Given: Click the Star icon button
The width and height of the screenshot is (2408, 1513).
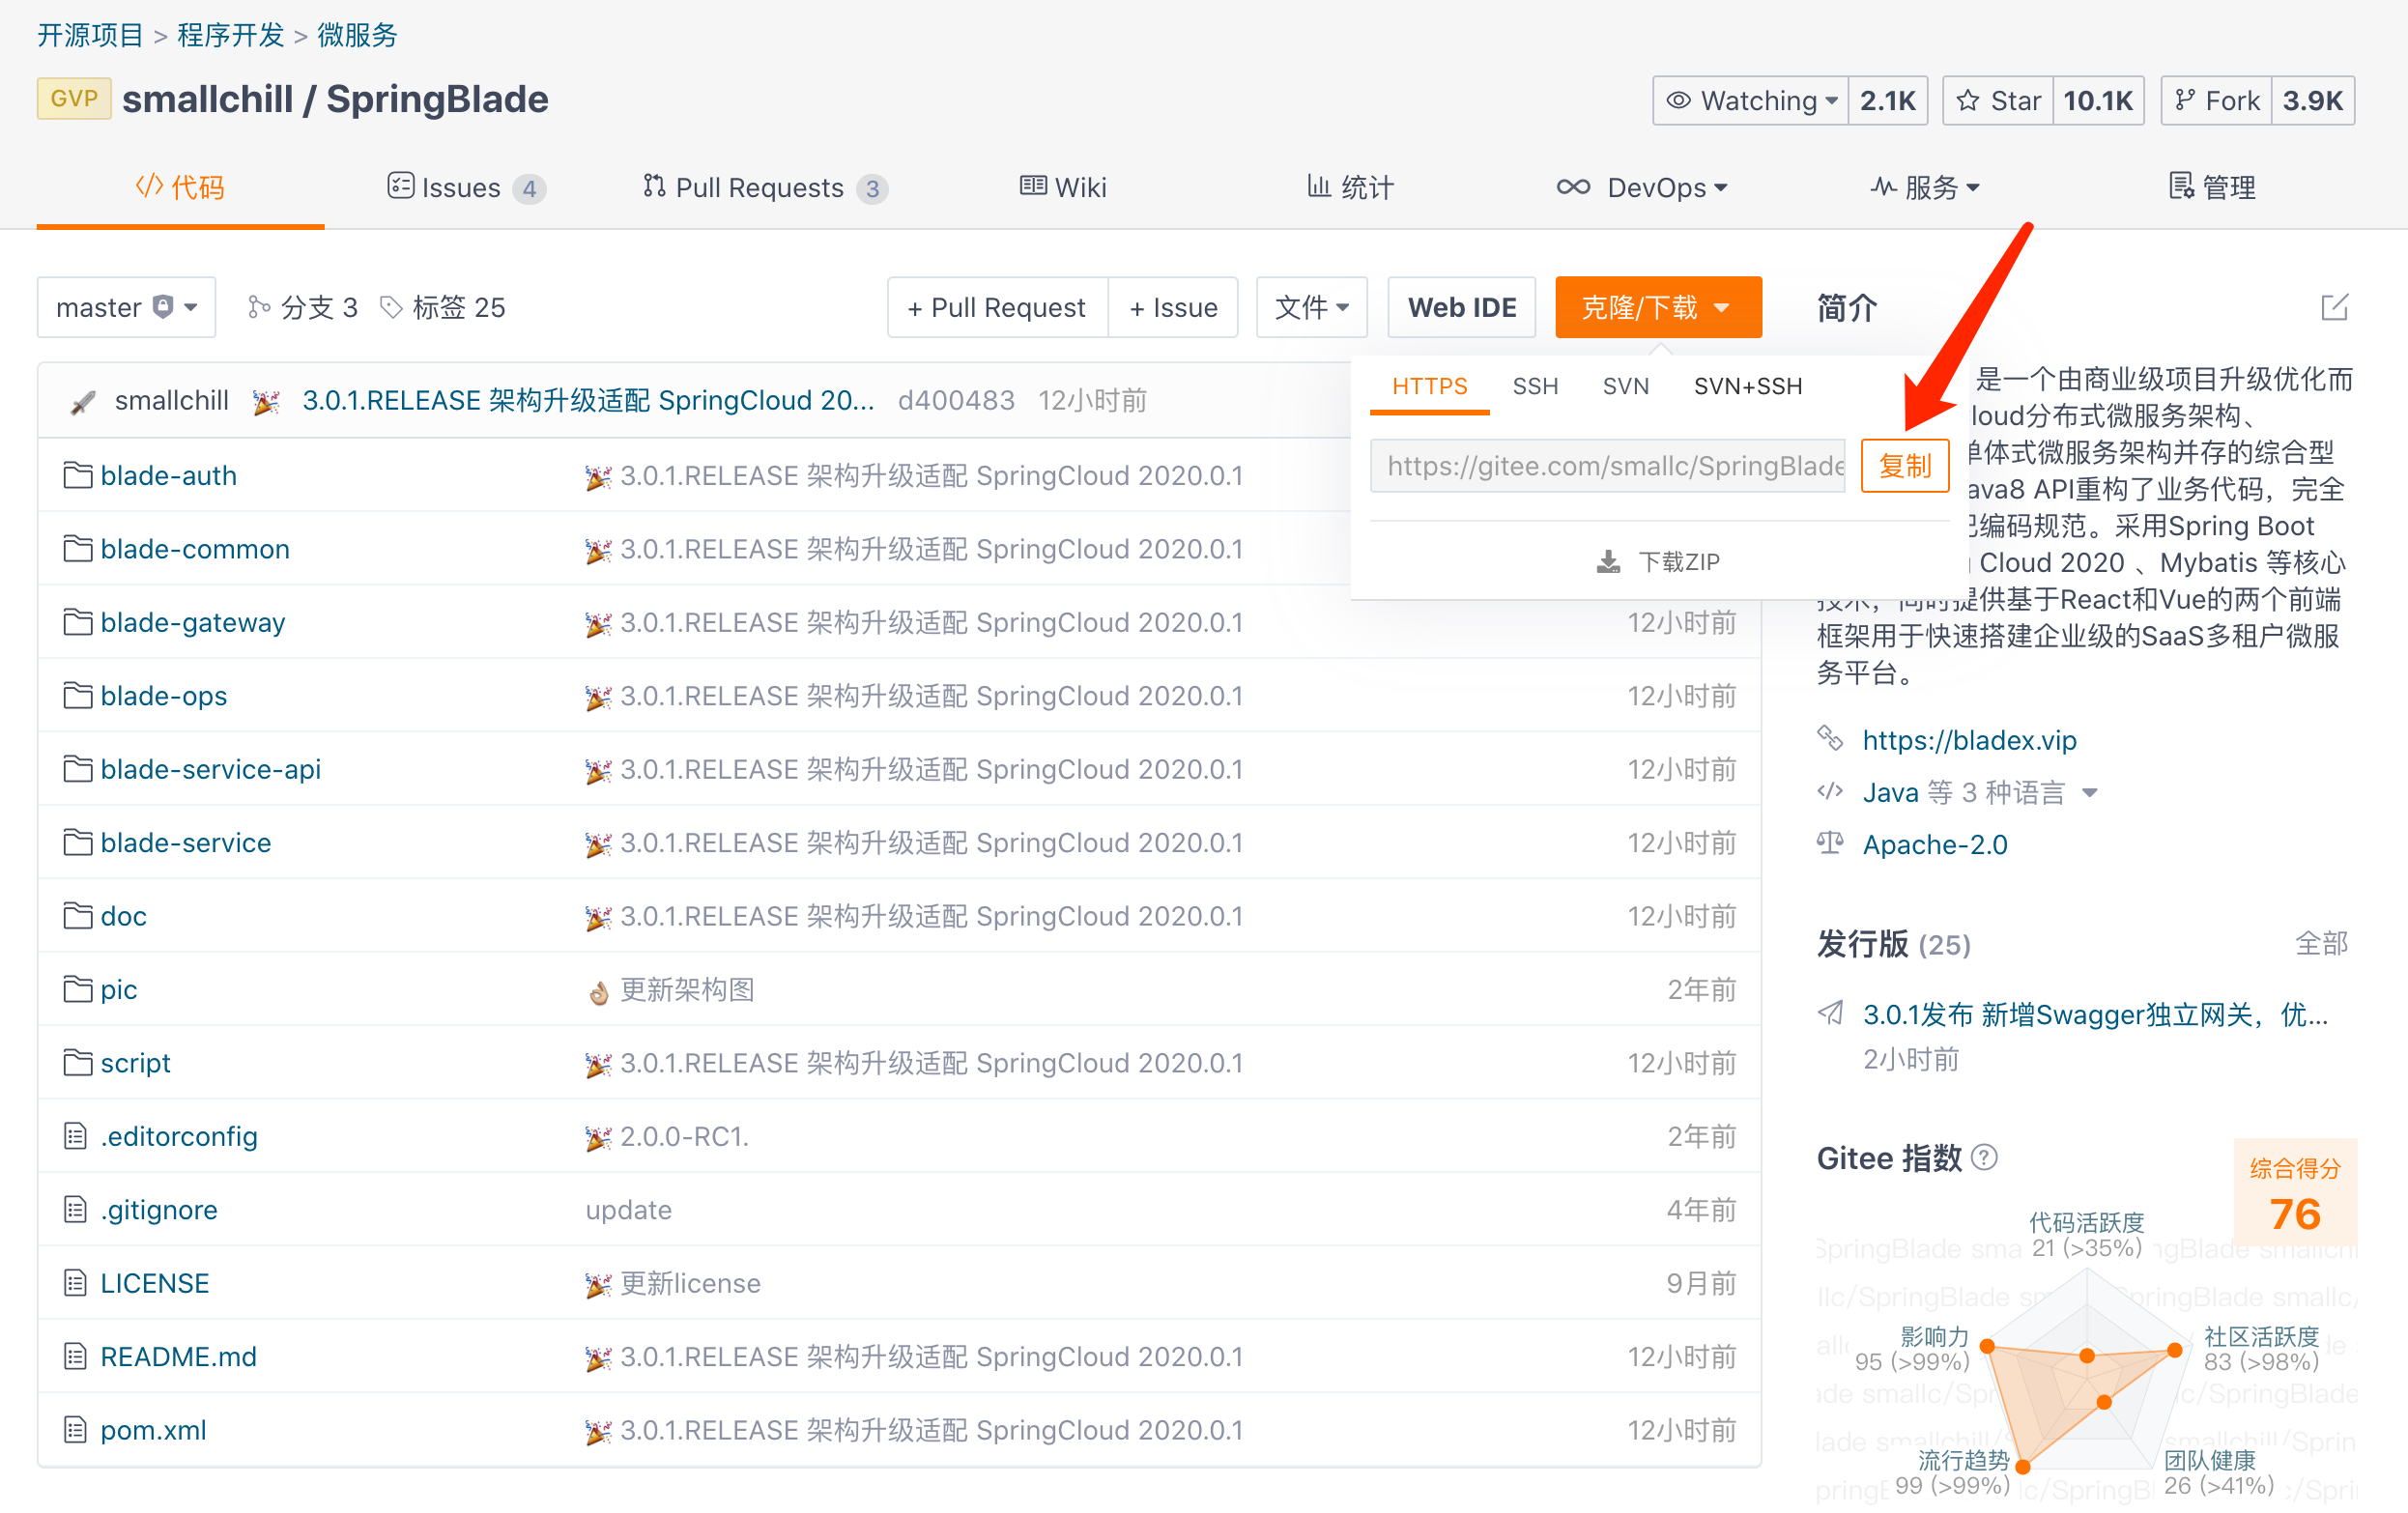Looking at the screenshot, I should [x=1998, y=100].
